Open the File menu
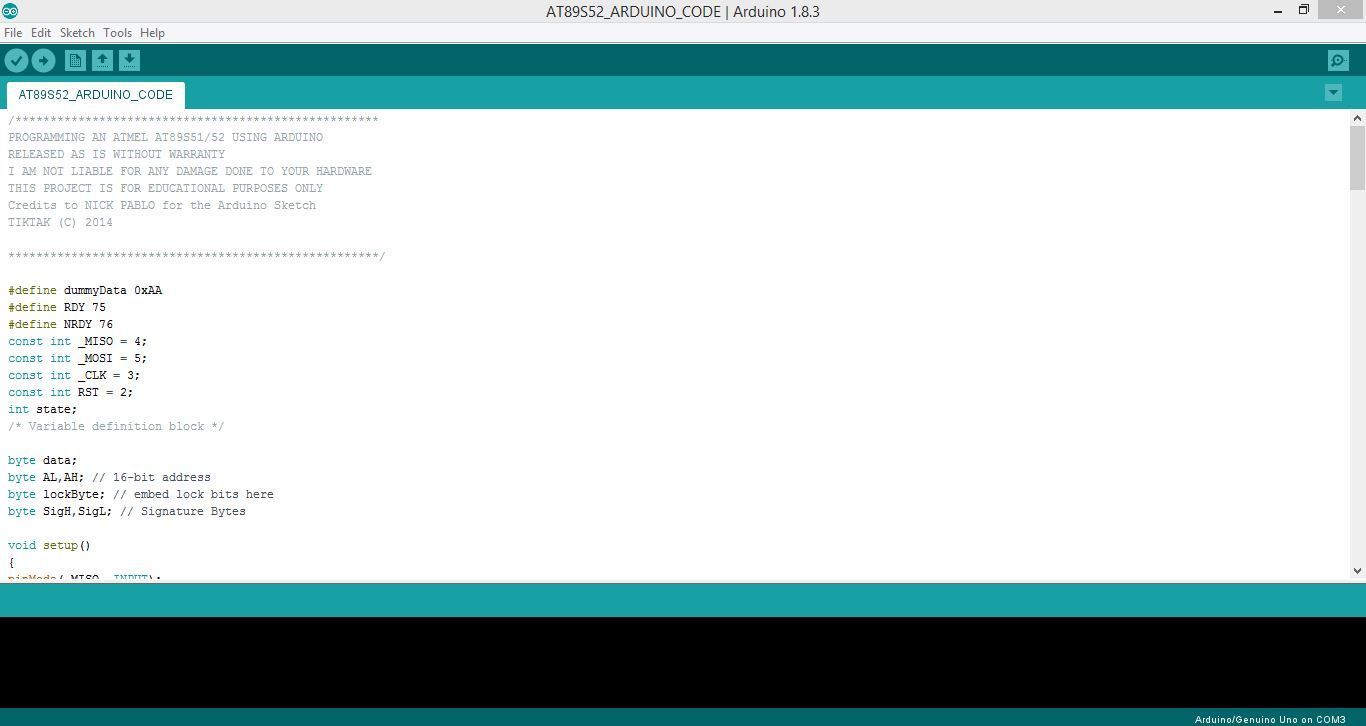 (x=13, y=32)
